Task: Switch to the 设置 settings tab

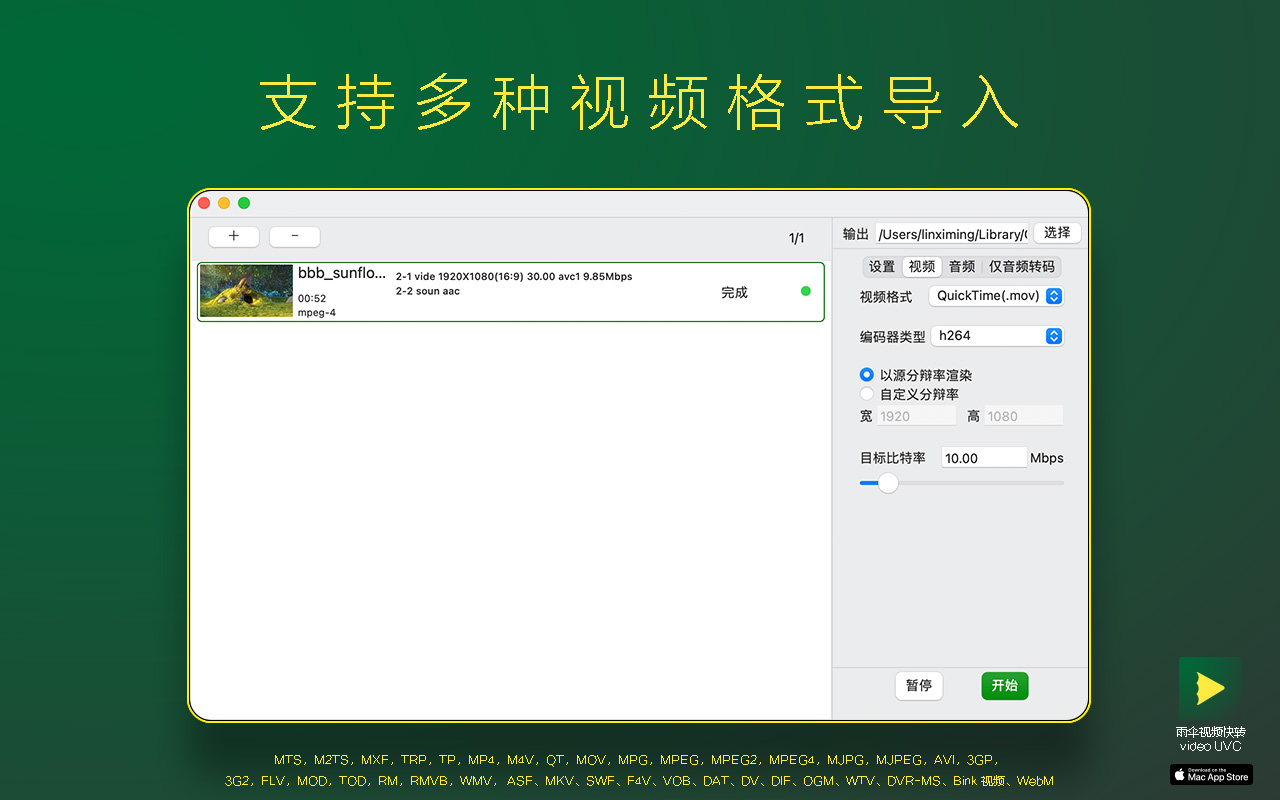Action: tap(882, 267)
